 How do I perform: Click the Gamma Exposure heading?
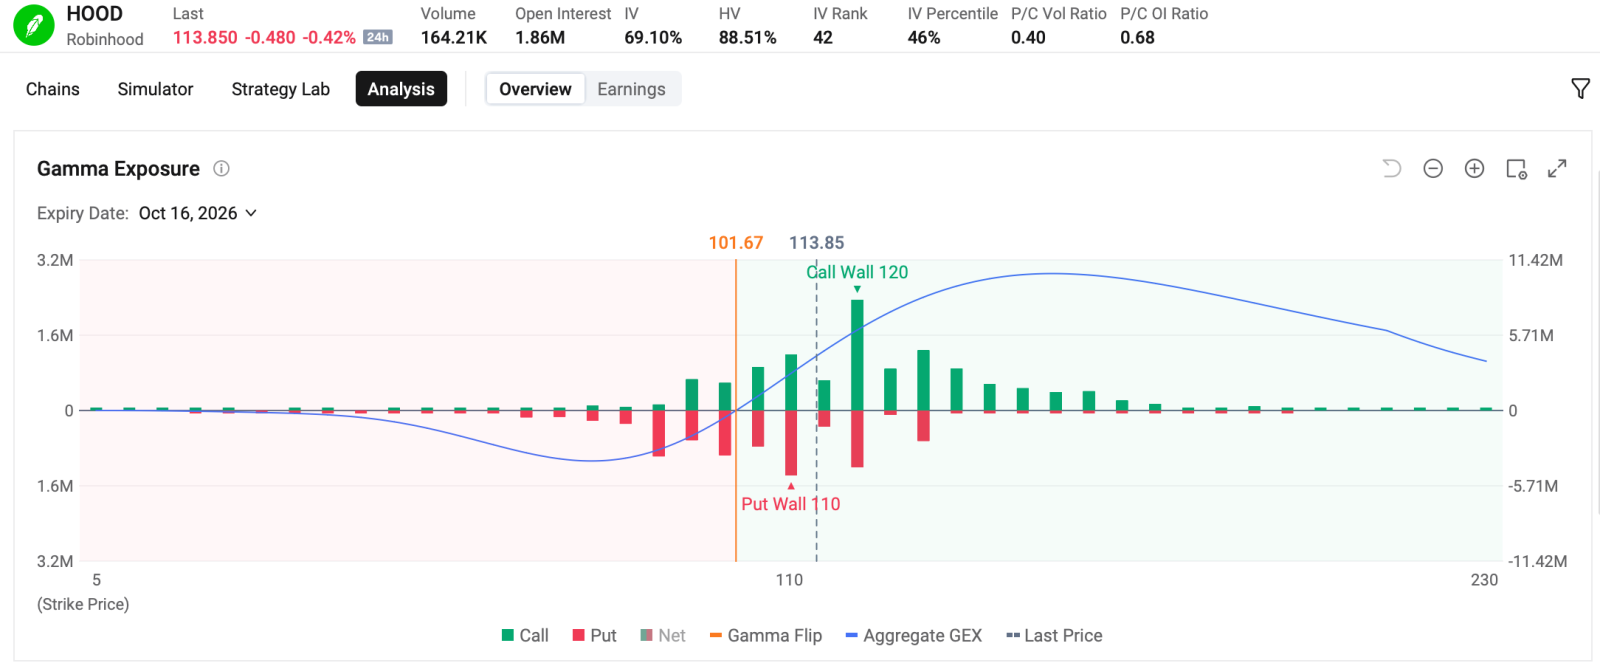tap(118, 169)
